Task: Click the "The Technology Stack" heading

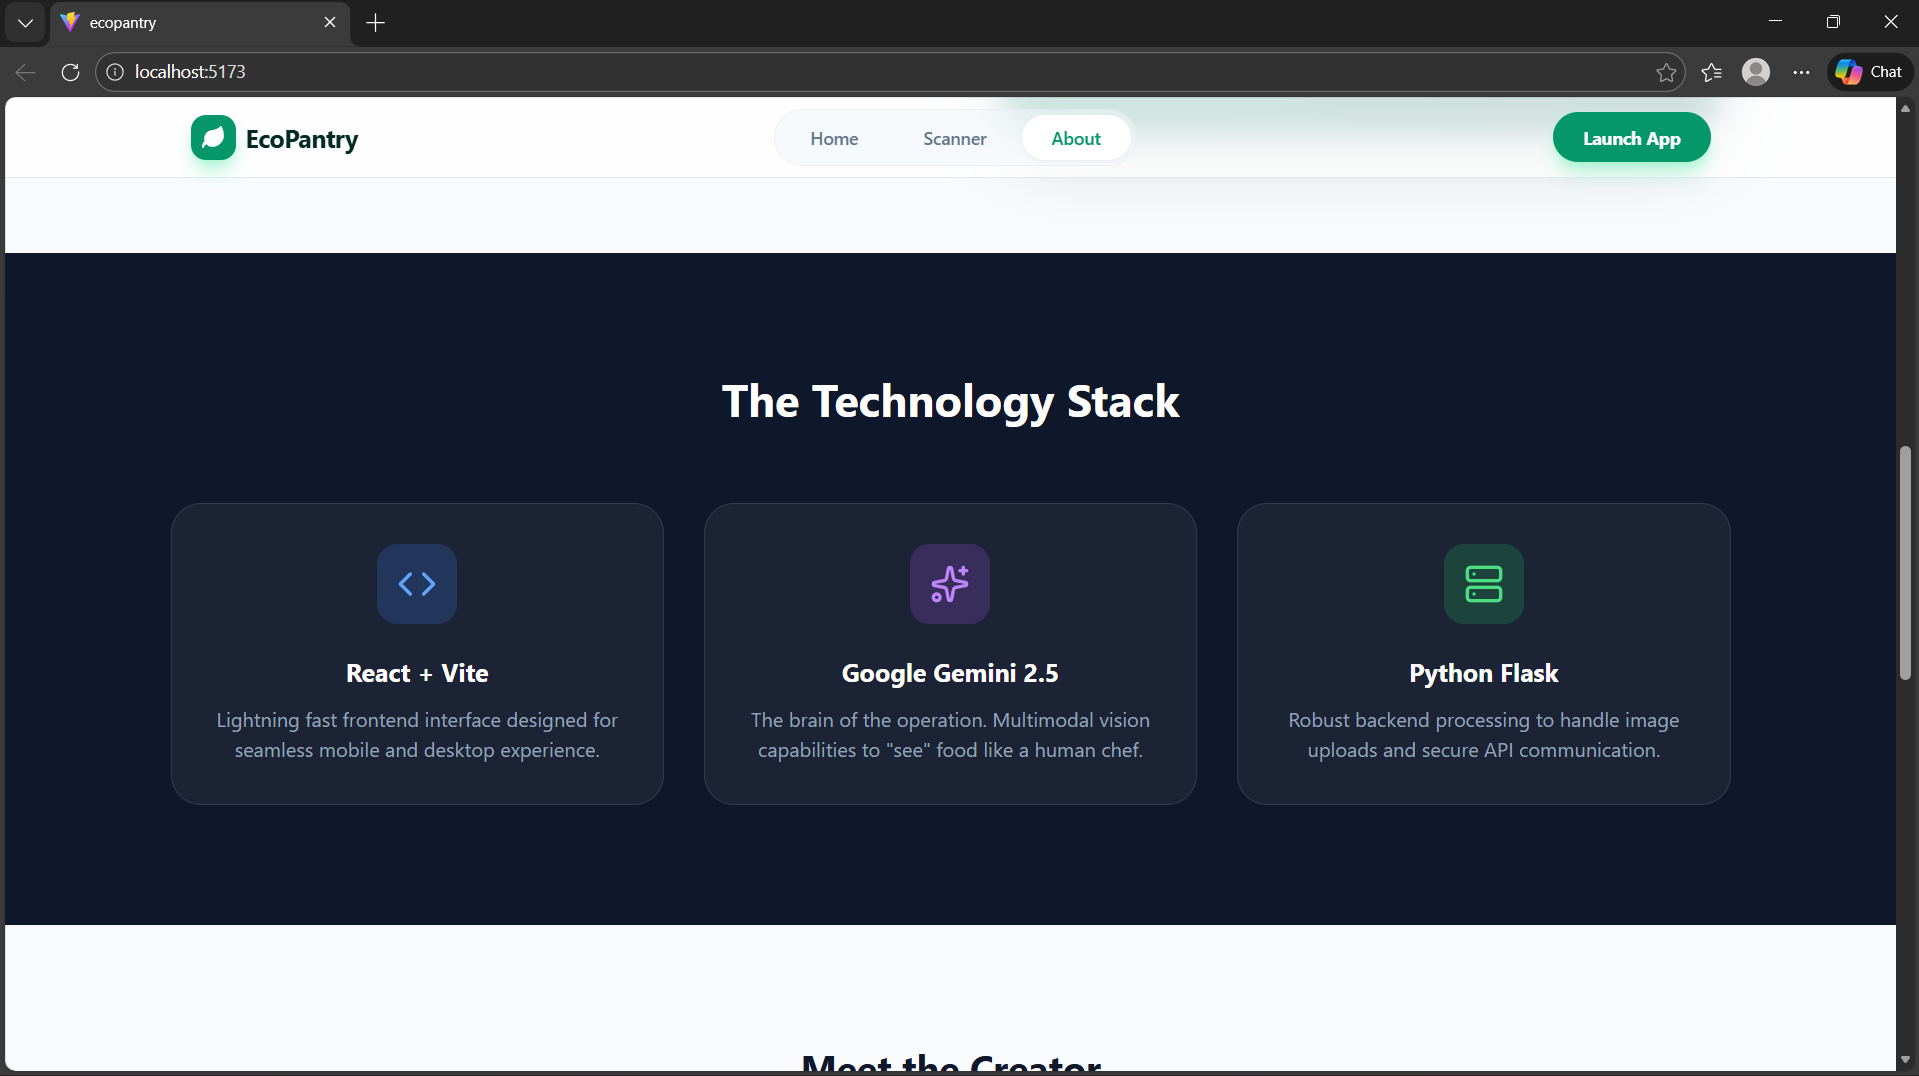Action: click(950, 401)
